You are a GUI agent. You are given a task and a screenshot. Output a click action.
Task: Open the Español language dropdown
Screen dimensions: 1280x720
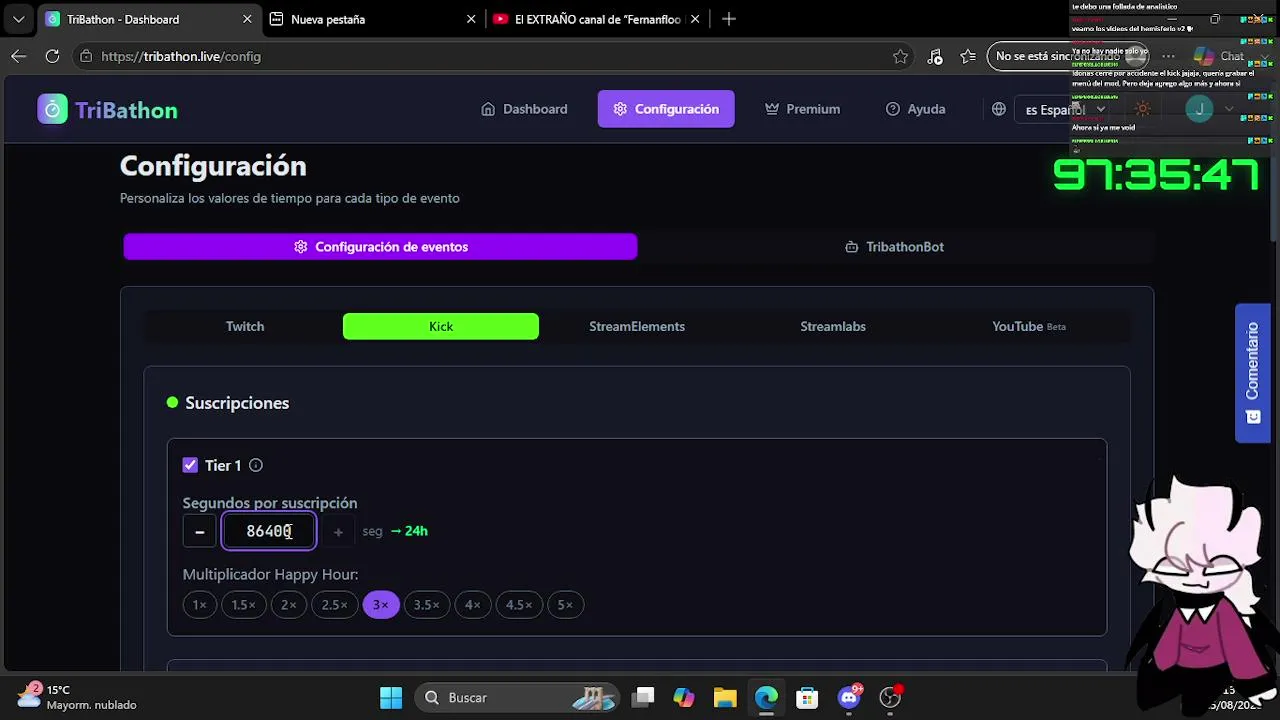pos(1065,109)
